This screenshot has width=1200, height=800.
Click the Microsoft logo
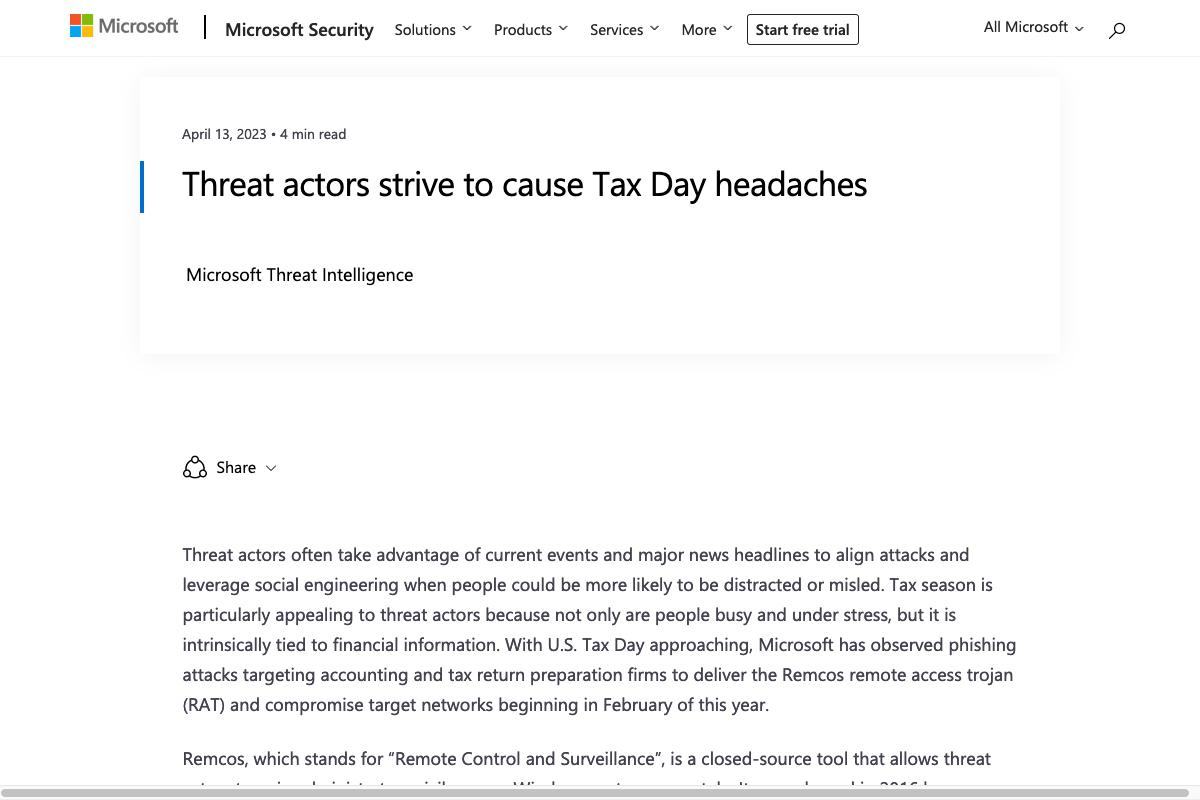coord(124,26)
